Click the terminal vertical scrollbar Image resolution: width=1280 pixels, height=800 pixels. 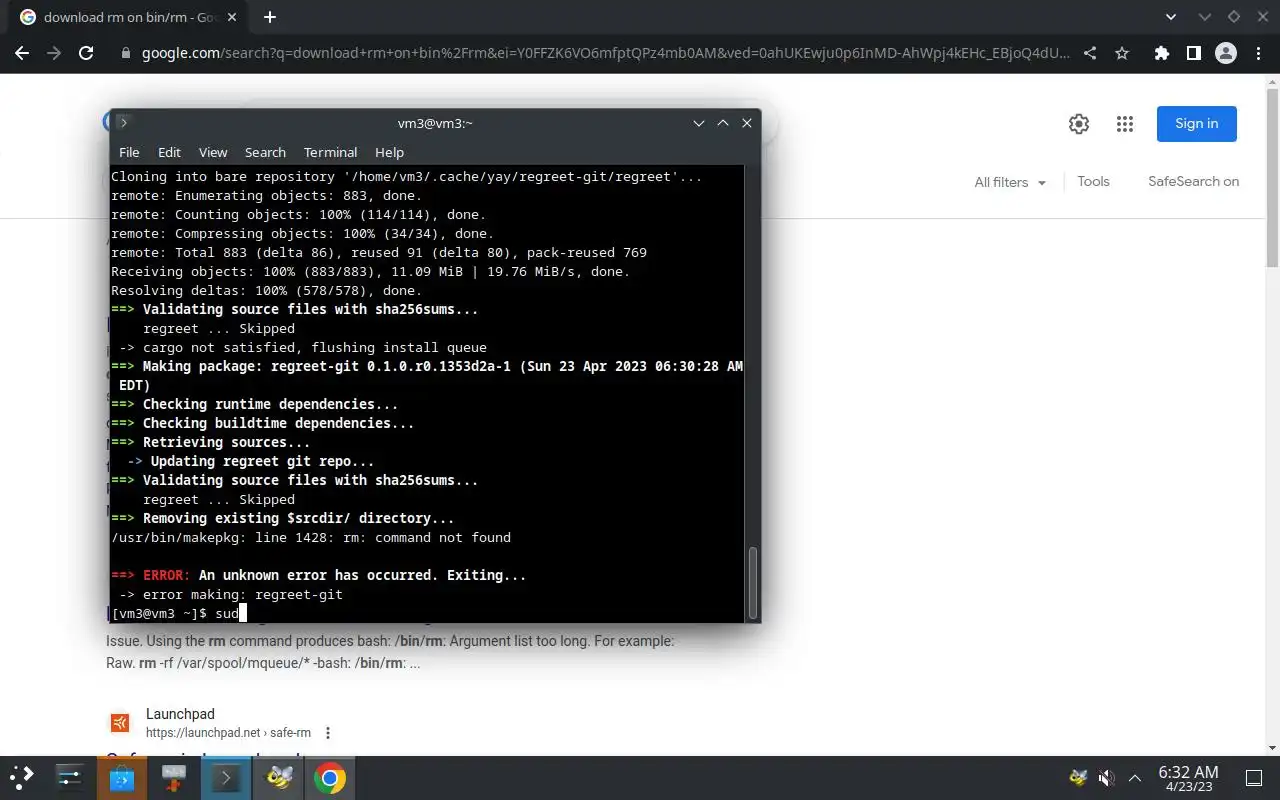(x=753, y=583)
